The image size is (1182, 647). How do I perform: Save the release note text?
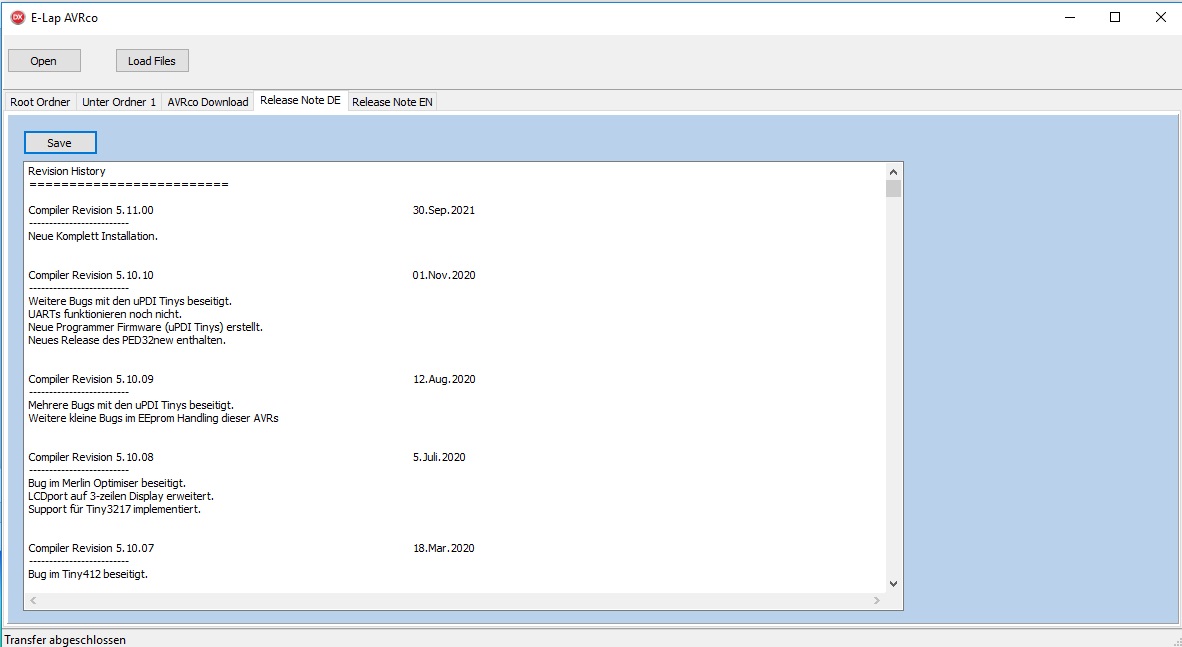(x=60, y=143)
